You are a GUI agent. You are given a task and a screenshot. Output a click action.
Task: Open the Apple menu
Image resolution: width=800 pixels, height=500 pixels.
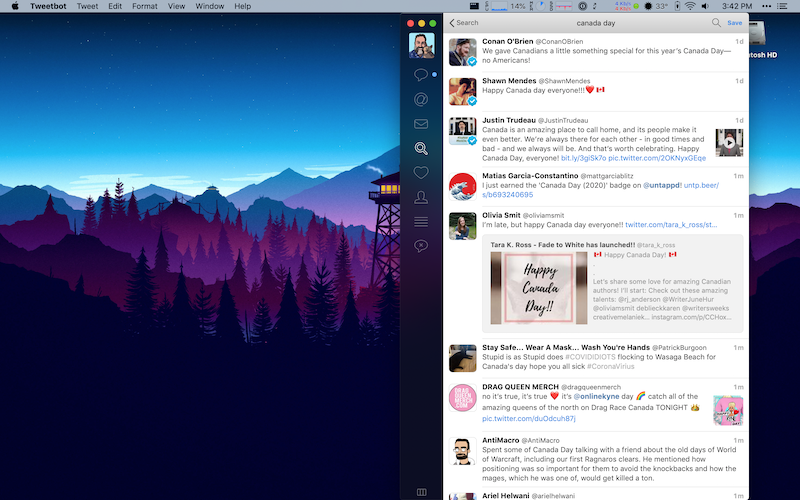coord(15,6)
